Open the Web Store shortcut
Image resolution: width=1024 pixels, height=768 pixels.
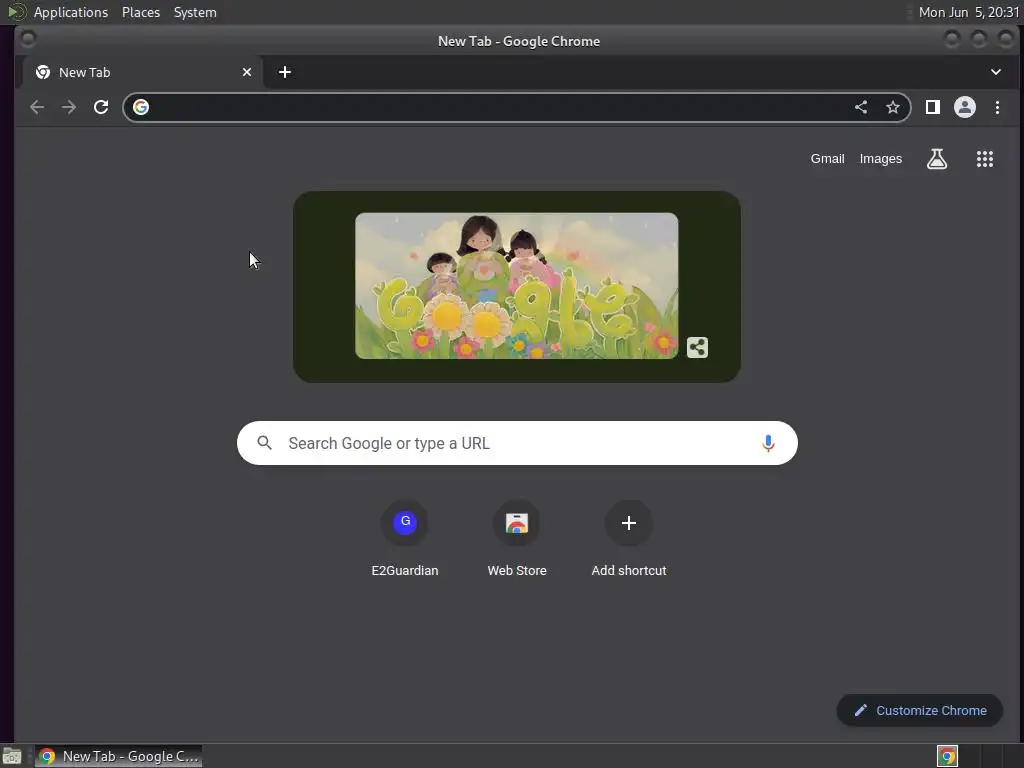[x=517, y=539]
